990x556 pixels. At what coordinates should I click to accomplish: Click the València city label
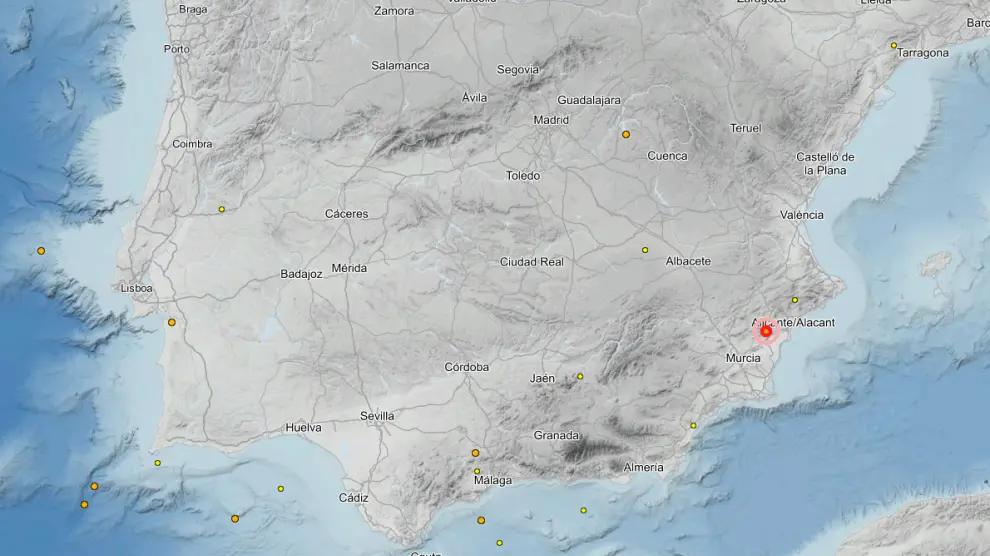(802, 215)
